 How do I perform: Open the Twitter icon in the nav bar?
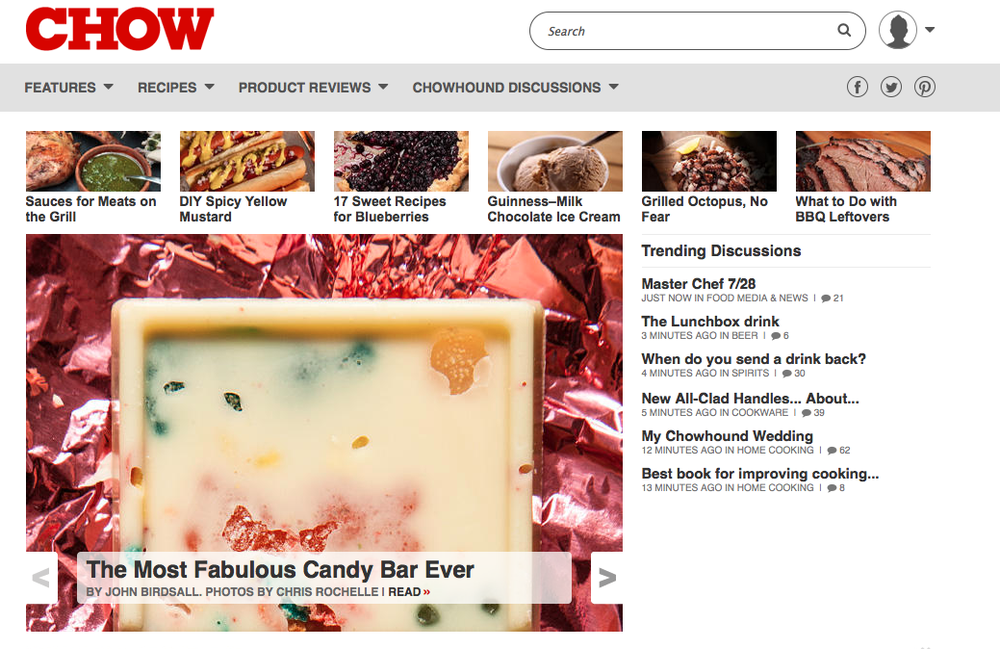click(891, 87)
